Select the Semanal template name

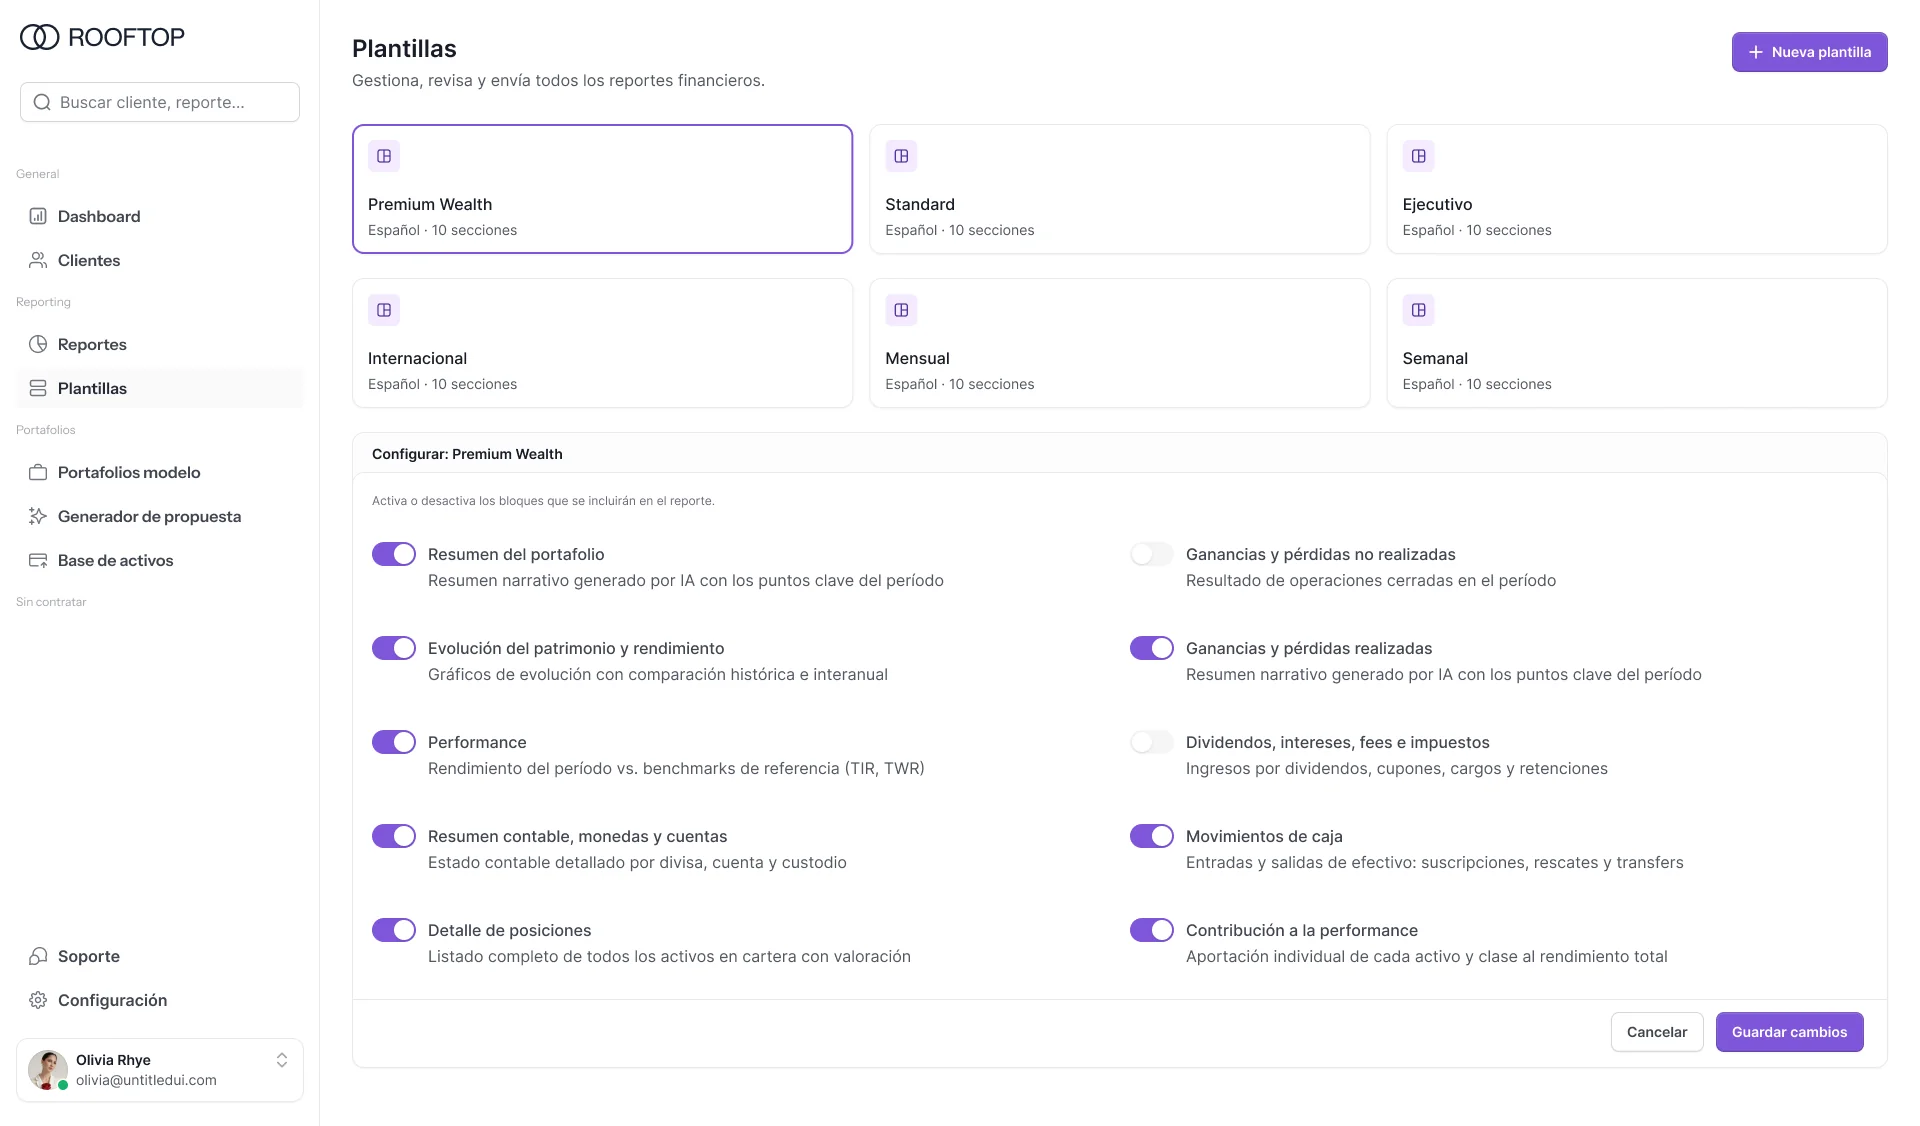click(x=1435, y=358)
